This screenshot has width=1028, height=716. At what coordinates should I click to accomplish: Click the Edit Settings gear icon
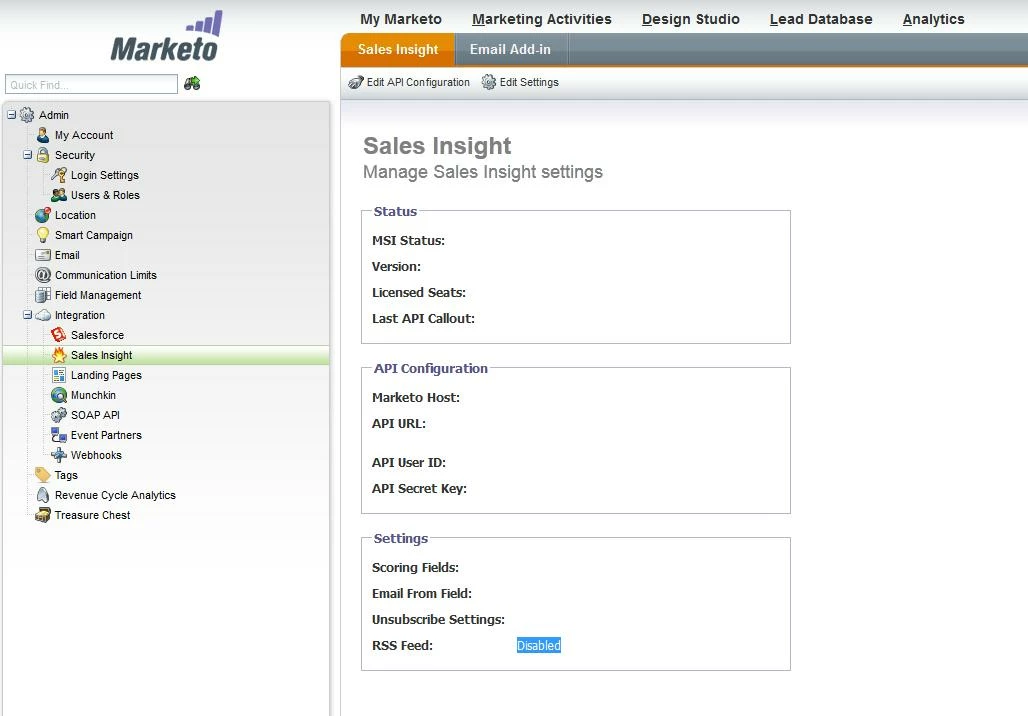click(x=489, y=82)
